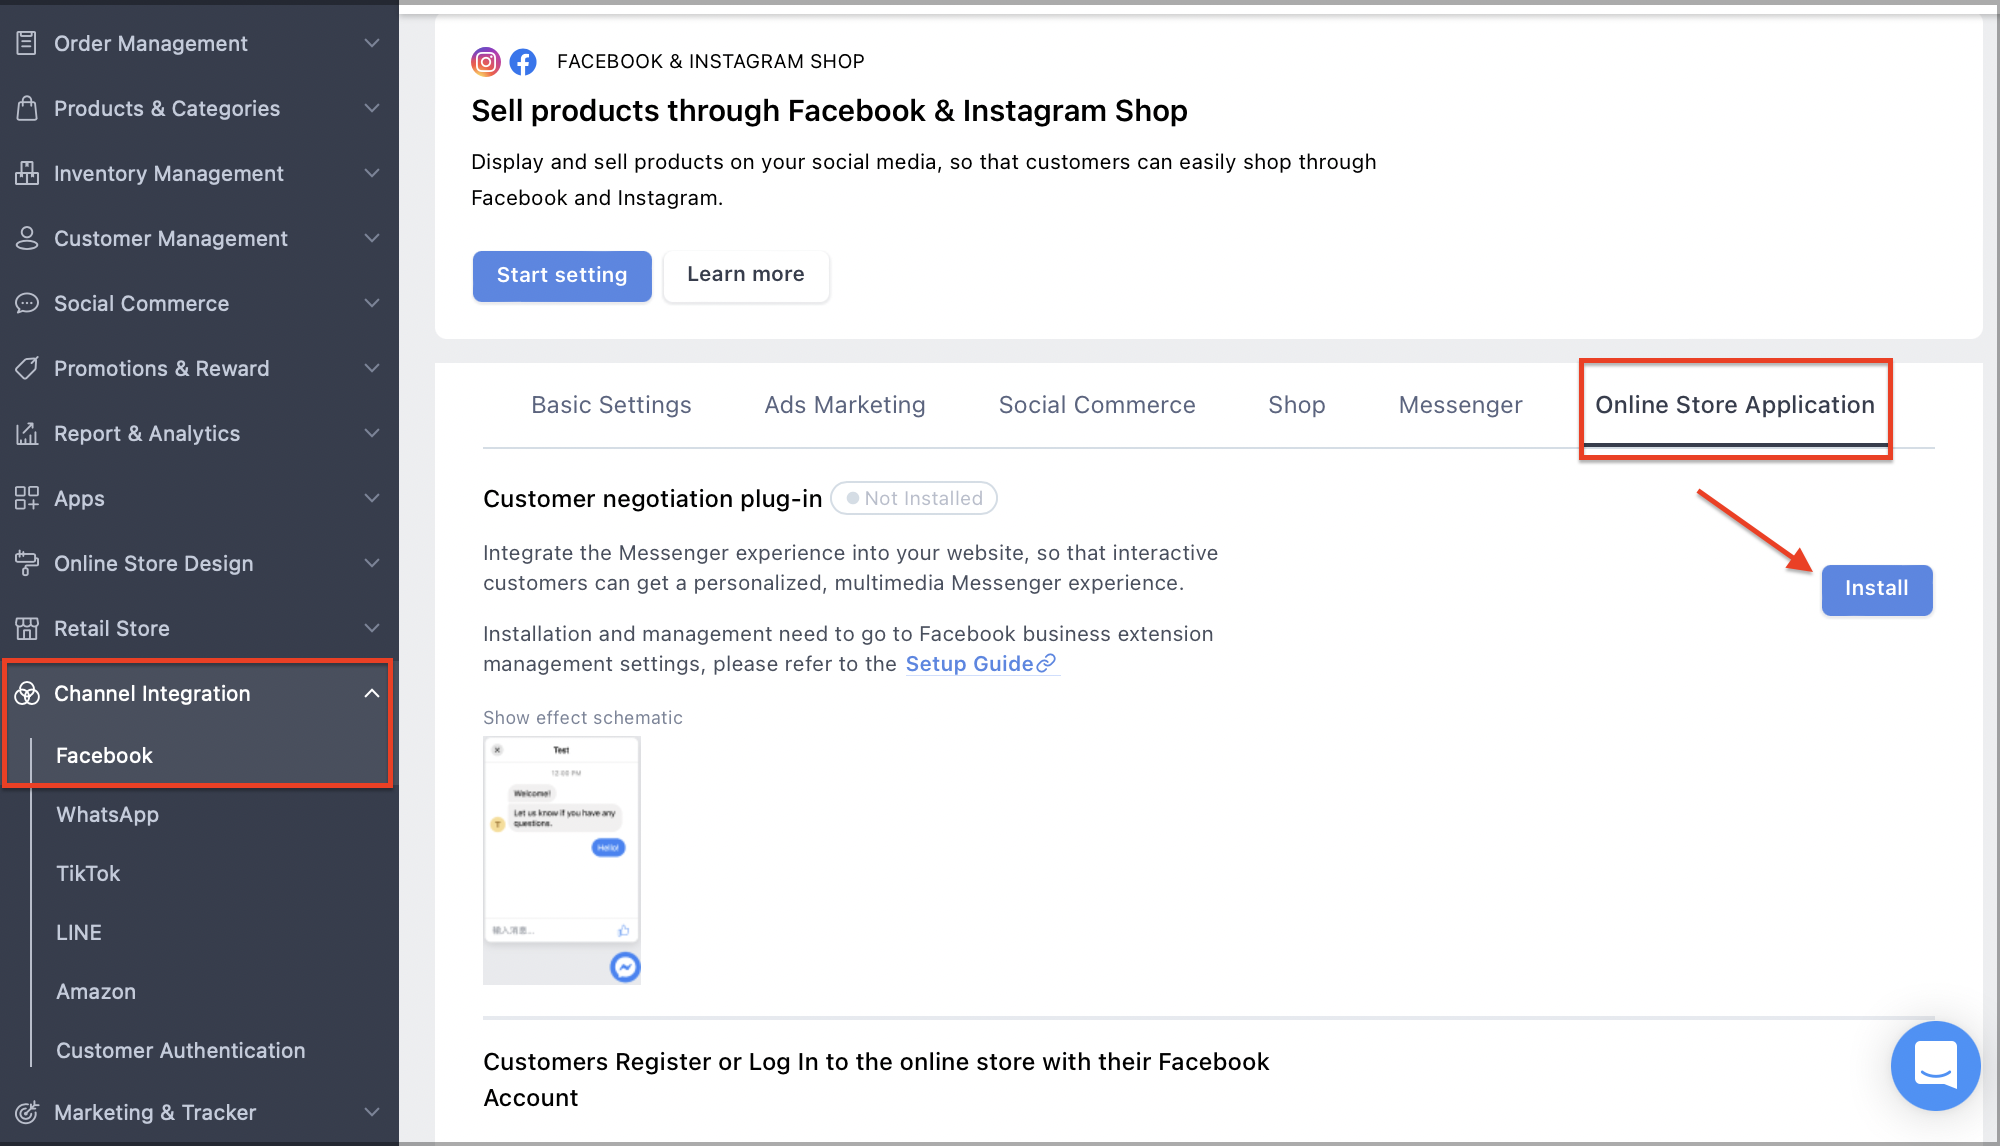
Task: Expand the Online Store Design chevron
Action: pos(372,563)
